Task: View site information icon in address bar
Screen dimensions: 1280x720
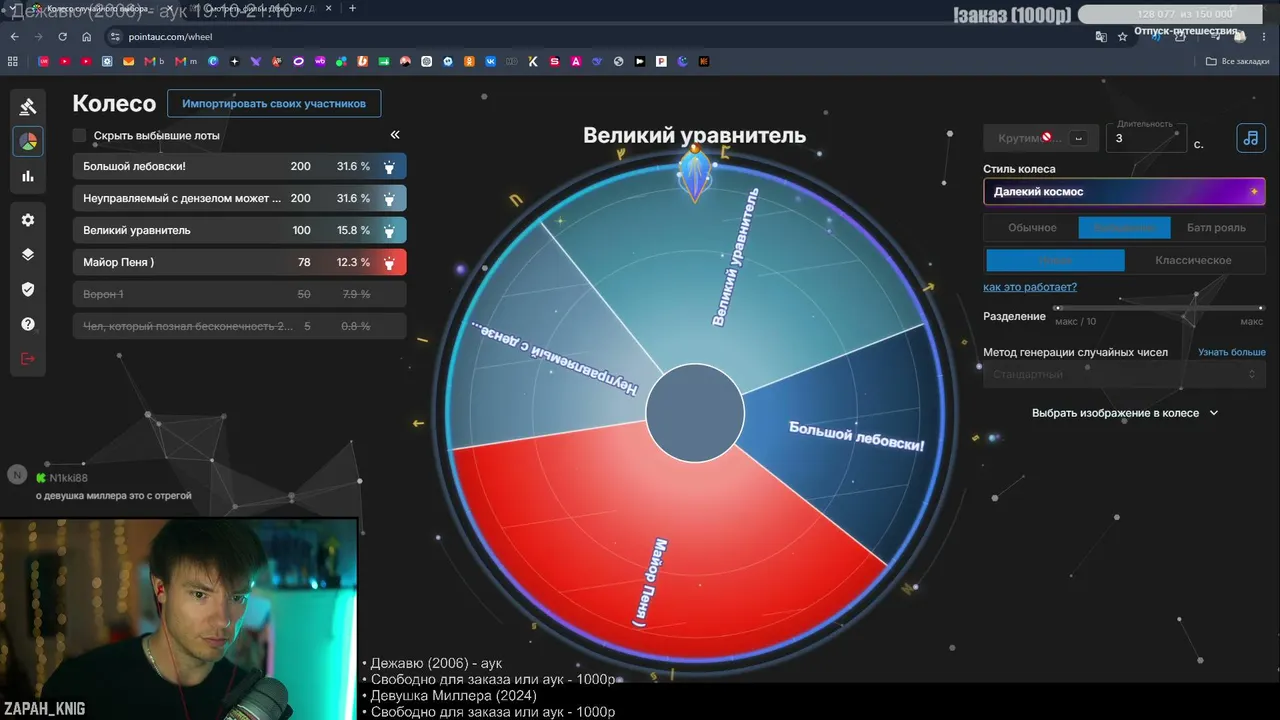Action: click(115, 36)
